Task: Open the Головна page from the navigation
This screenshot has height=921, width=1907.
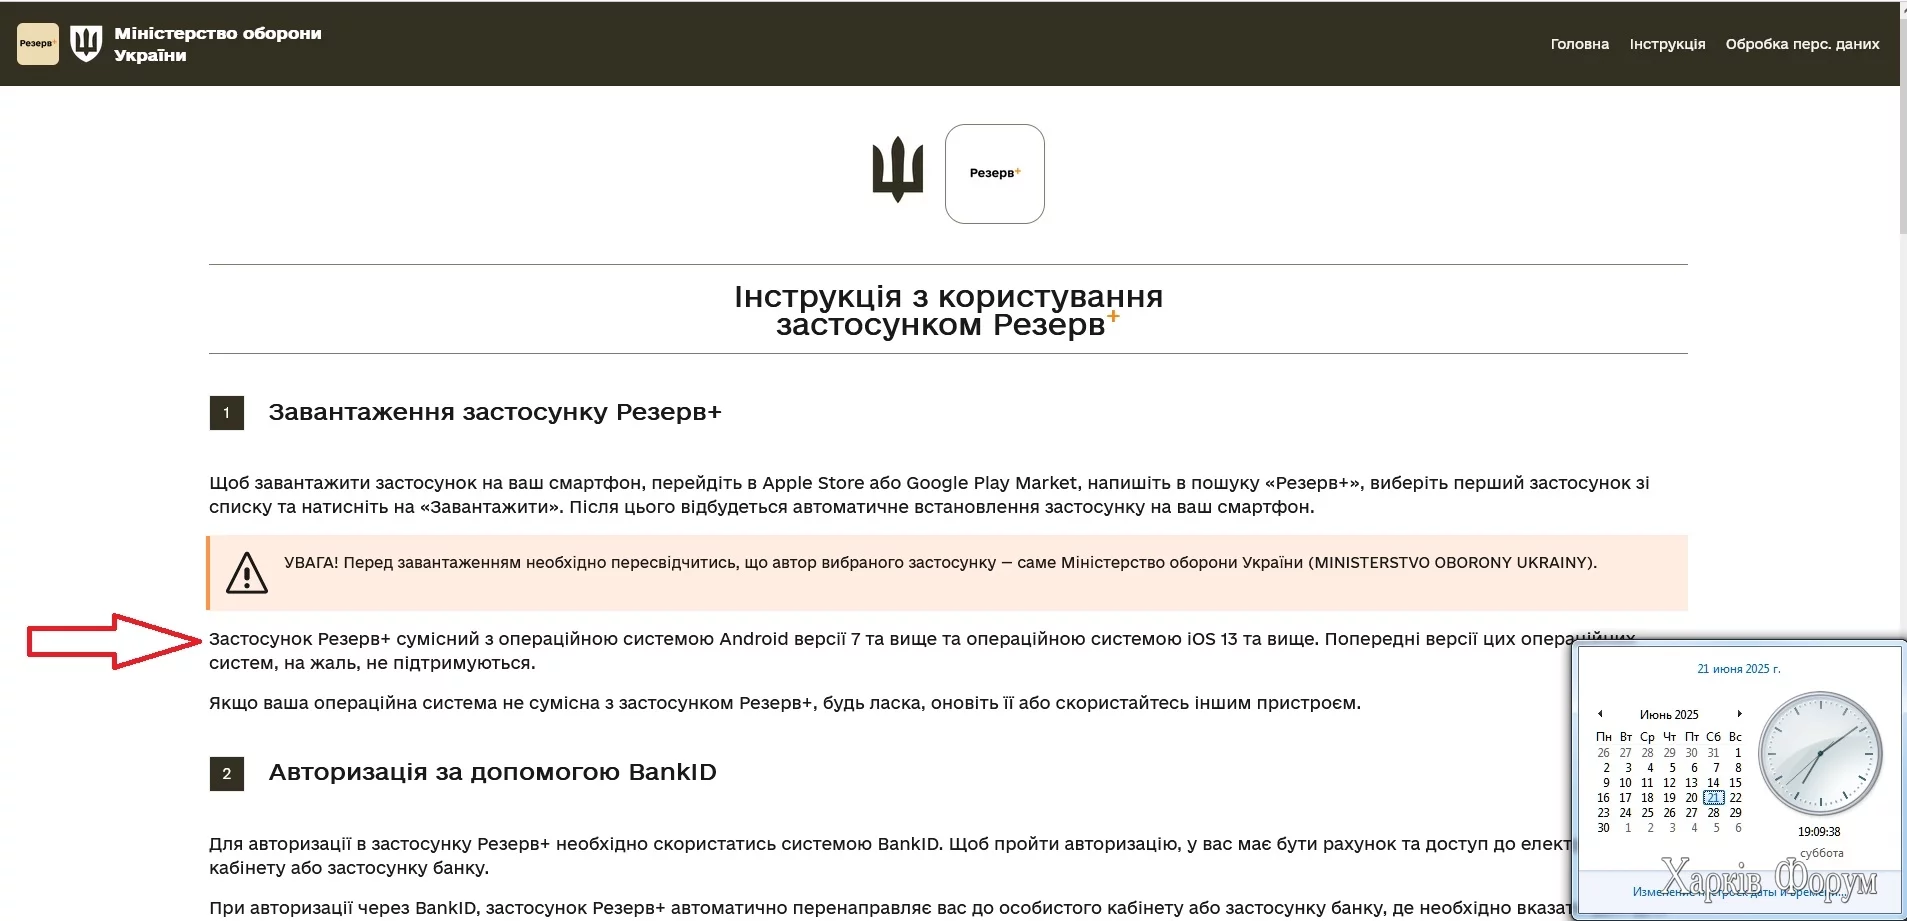Action: (x=1580, y=44)
